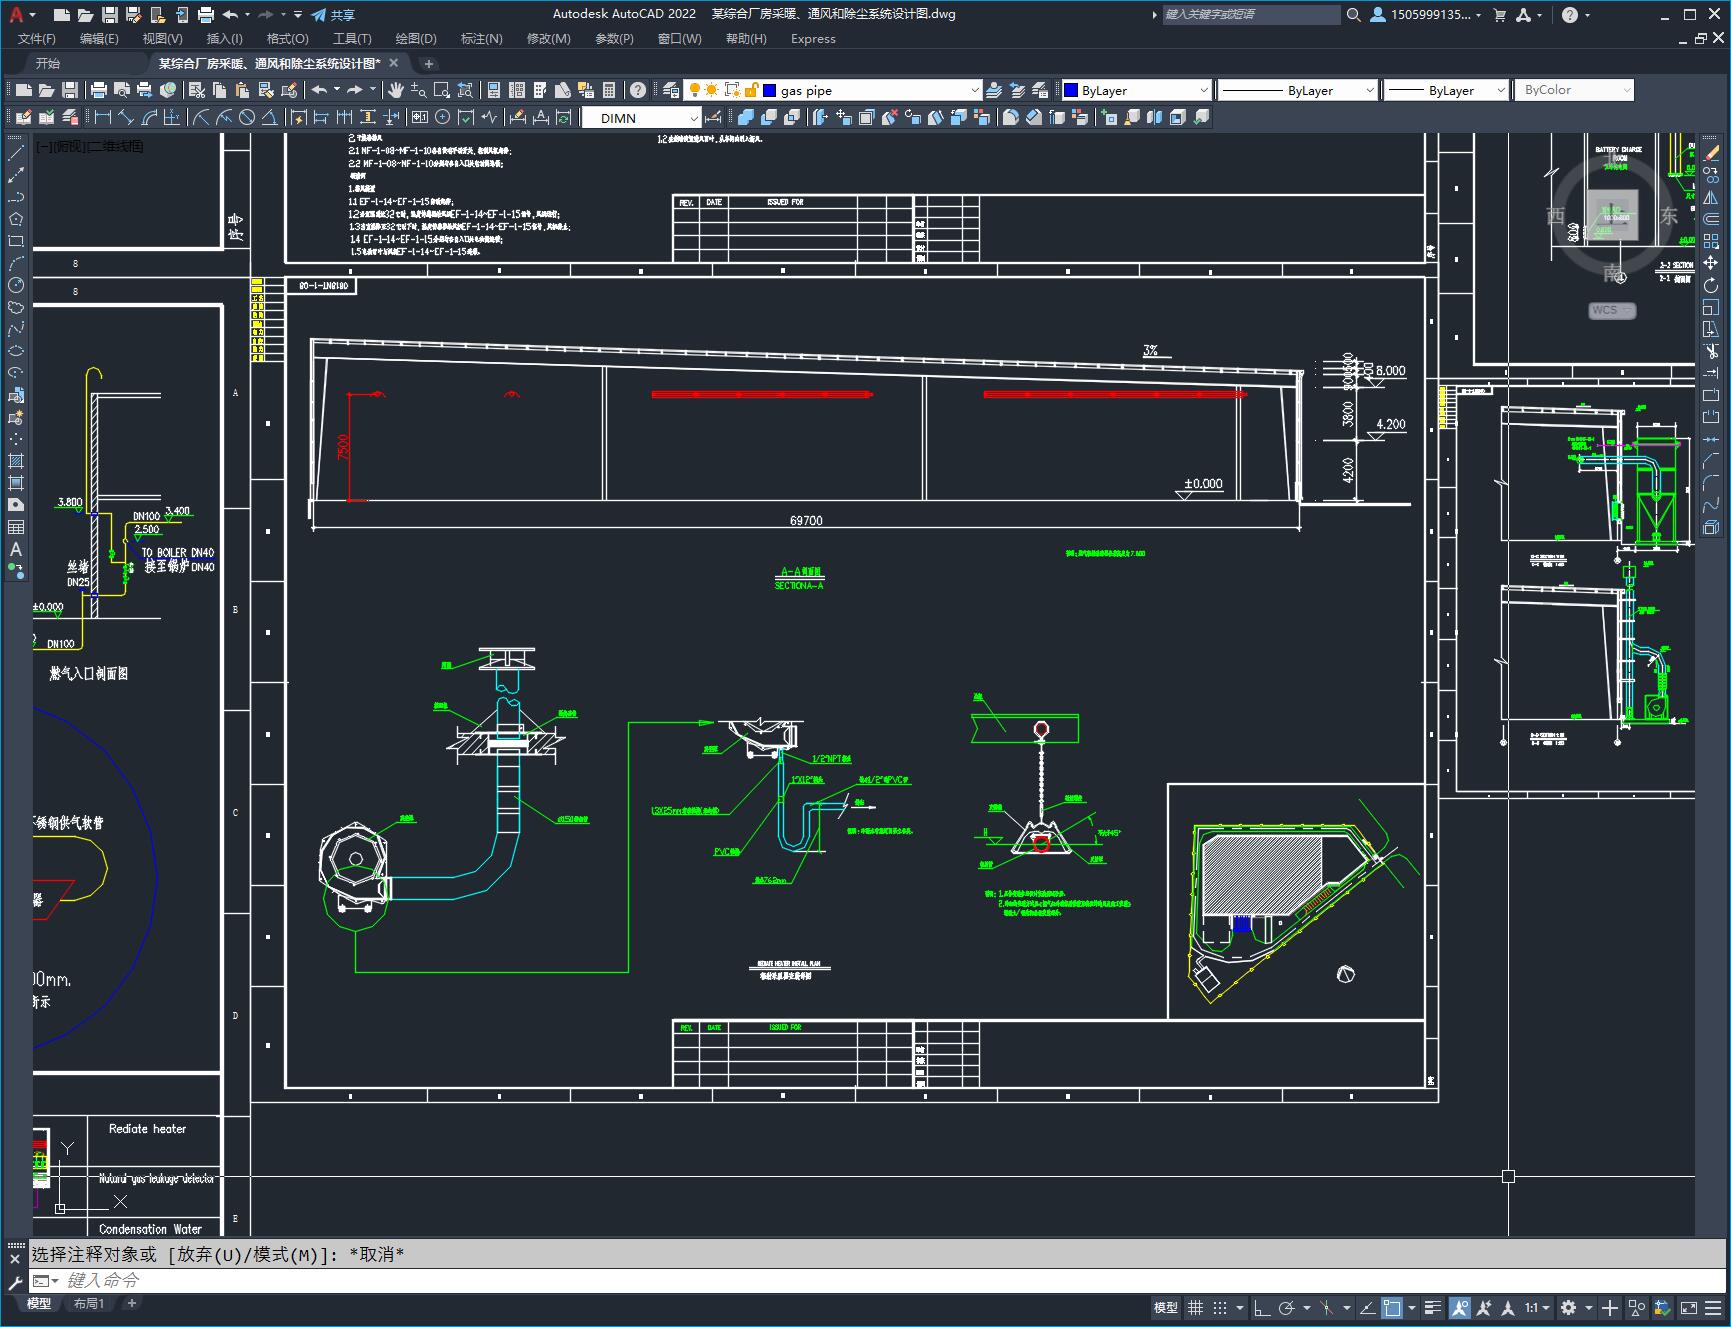Click the Linear dimension tool

tap(104, 117)
